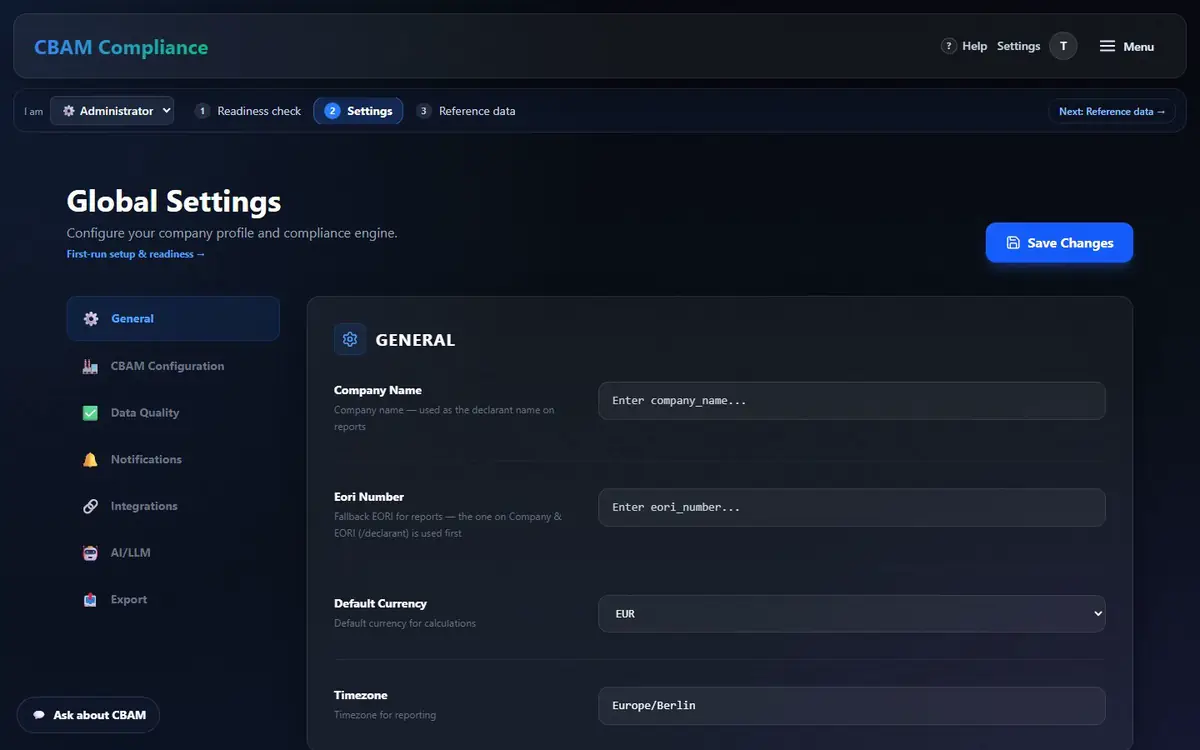Go to Readiness check step

(247, 111)
